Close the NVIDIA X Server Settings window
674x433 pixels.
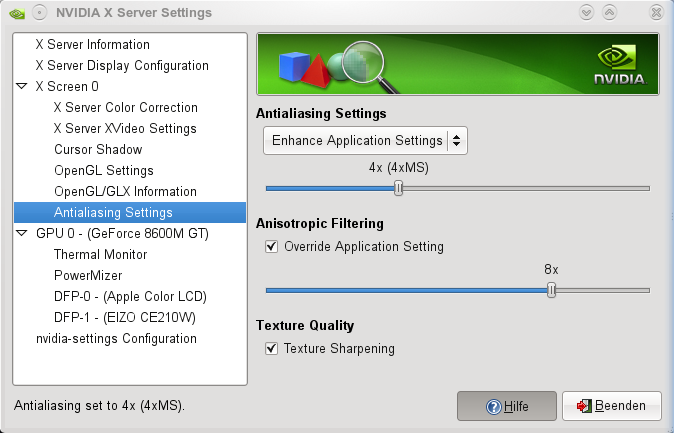pyautogui.click(x=656, y=12)
